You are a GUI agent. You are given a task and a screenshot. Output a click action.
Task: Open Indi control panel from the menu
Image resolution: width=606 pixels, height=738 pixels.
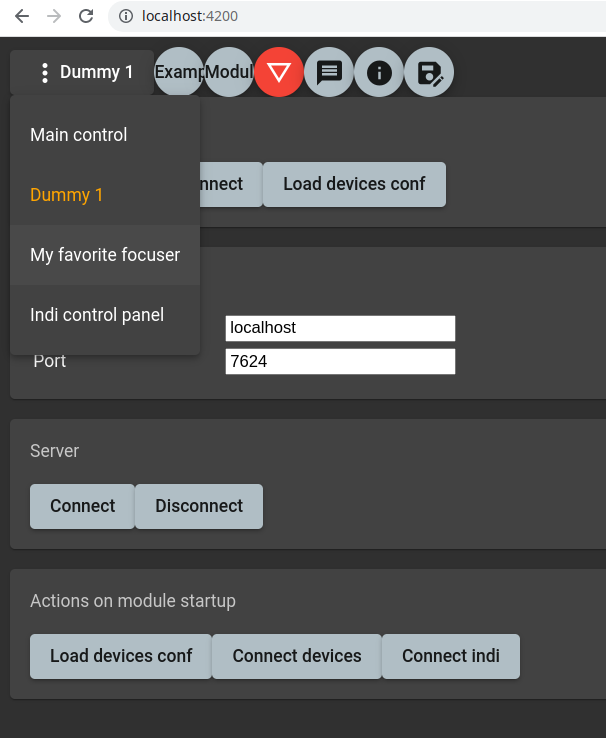pos(97,315)
